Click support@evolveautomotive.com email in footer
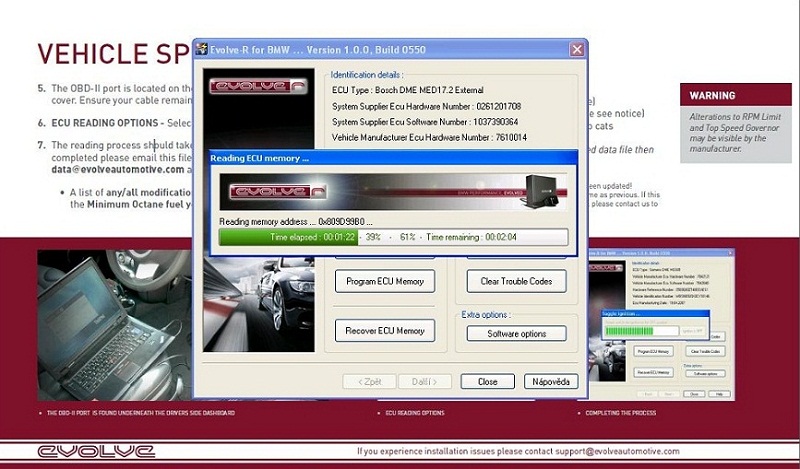 pos(617,451)
